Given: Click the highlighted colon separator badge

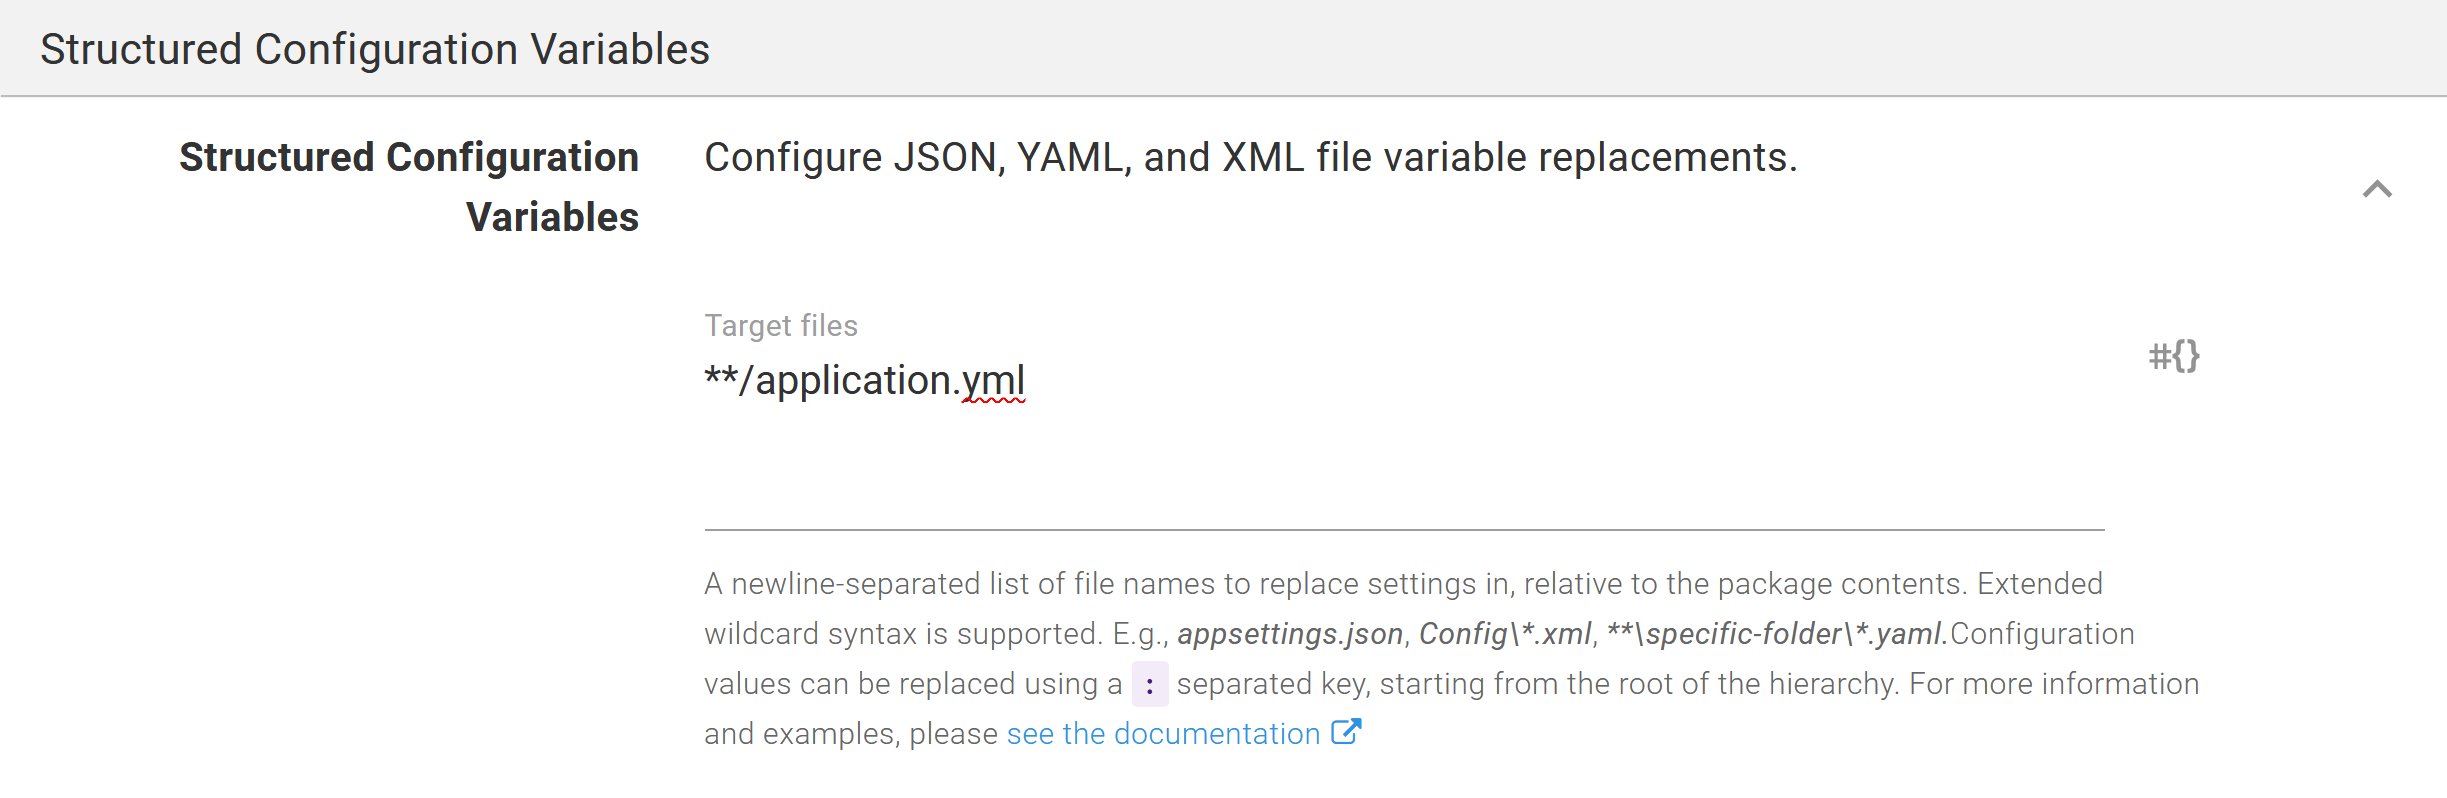Looking at the screenshot, I should click(1150, 685).
